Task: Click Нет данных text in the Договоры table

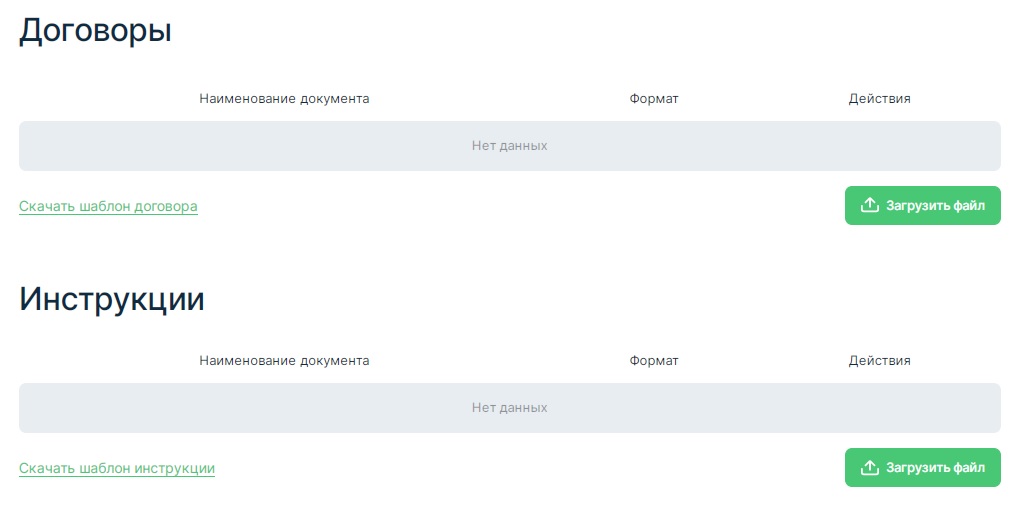Action: 509,146
